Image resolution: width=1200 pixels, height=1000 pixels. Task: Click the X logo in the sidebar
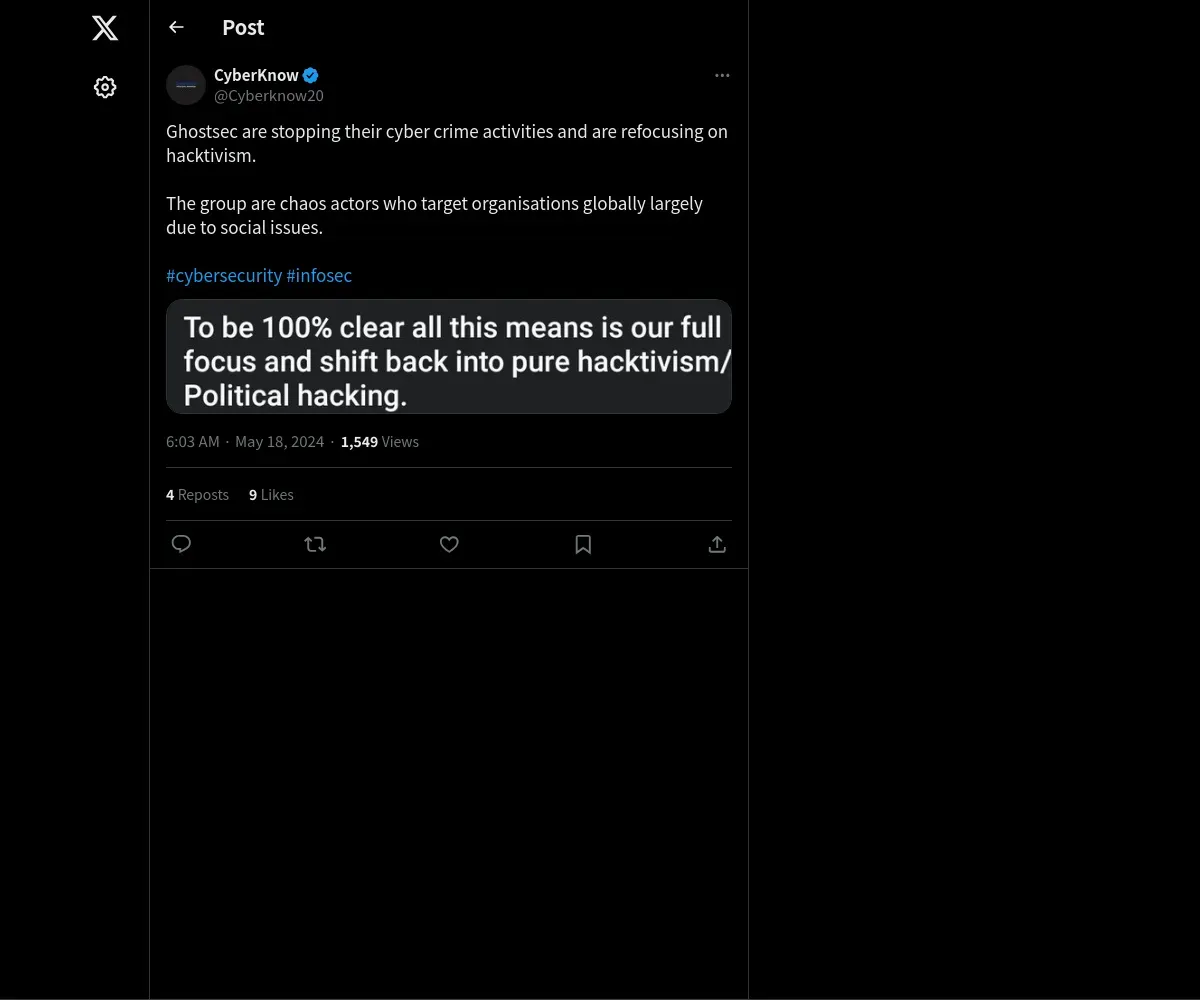tap(105, 28)
